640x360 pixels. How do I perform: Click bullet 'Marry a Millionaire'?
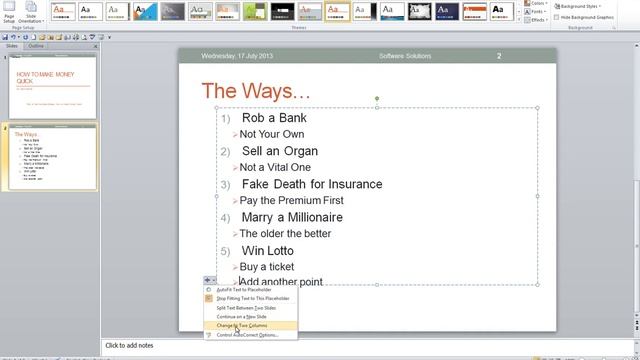[x=292, y=217]
